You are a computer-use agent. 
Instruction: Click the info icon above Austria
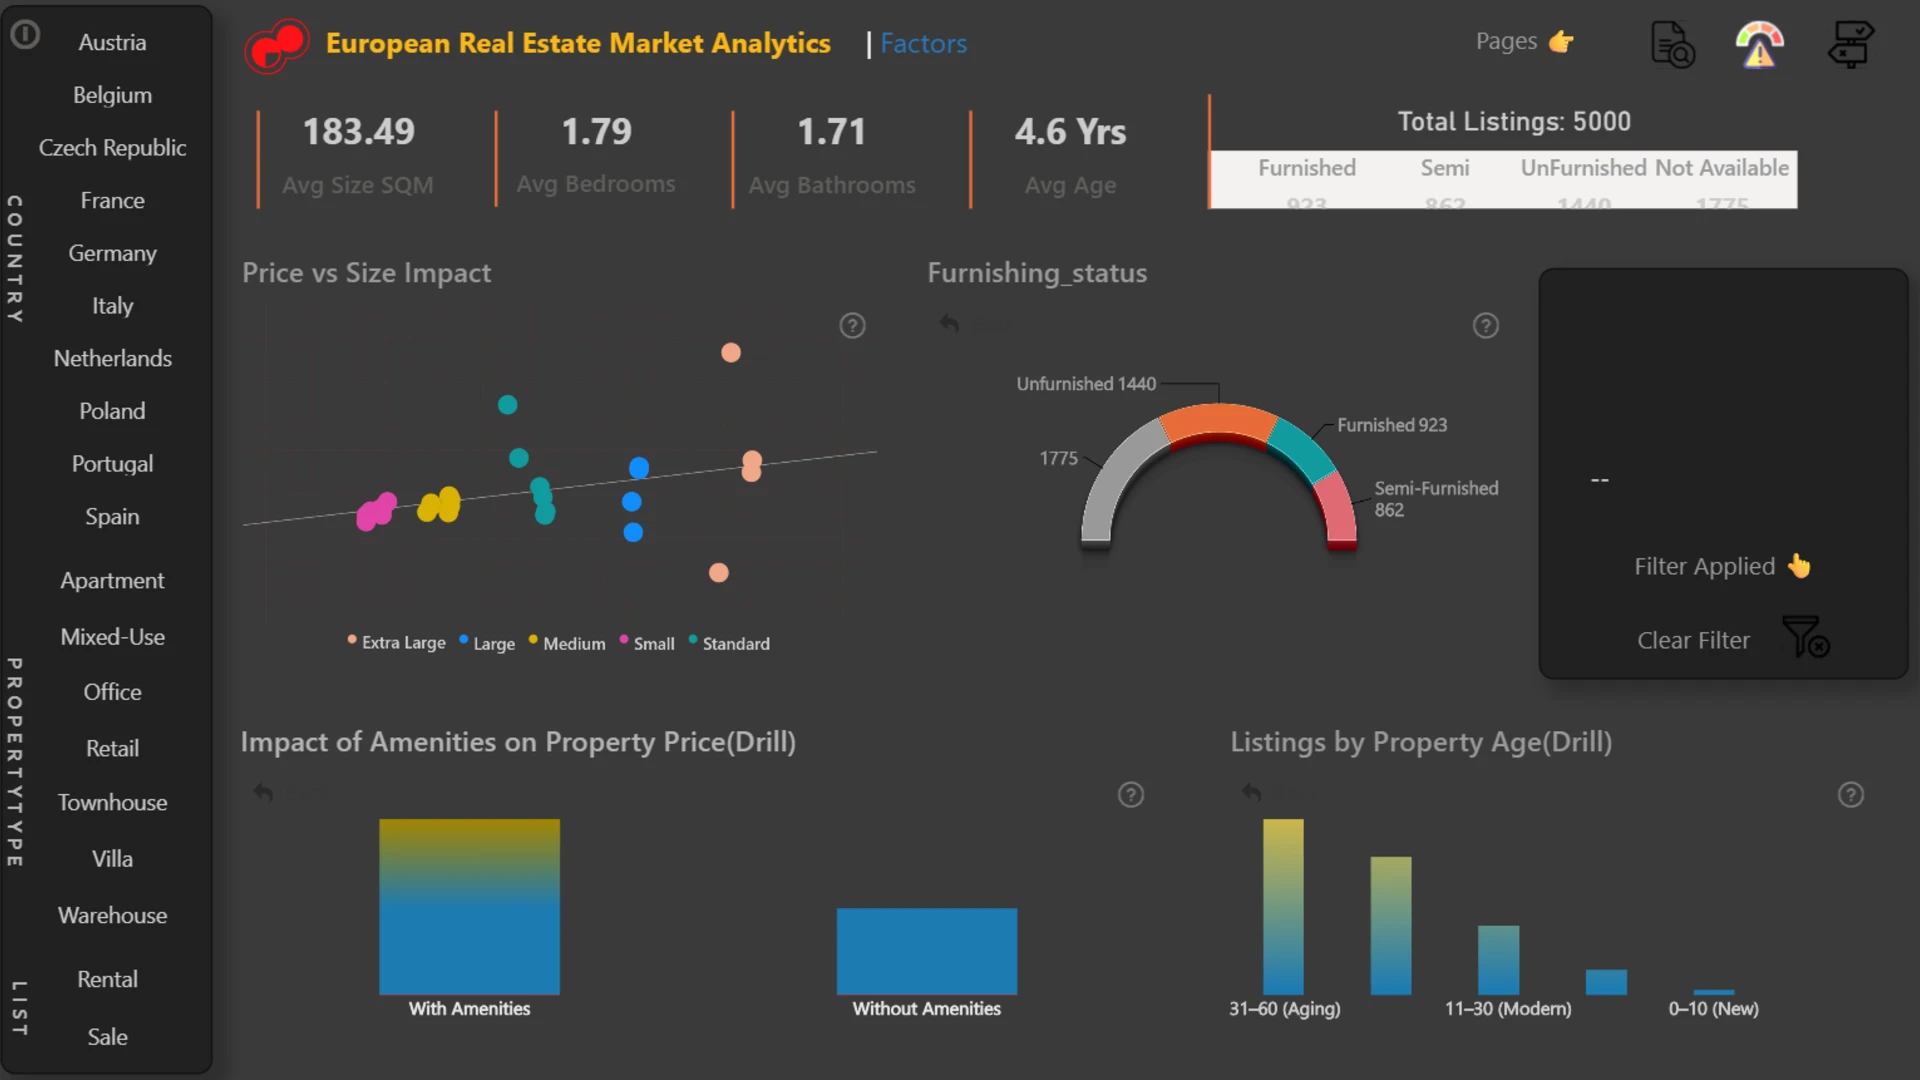click(x=25, y=35)
